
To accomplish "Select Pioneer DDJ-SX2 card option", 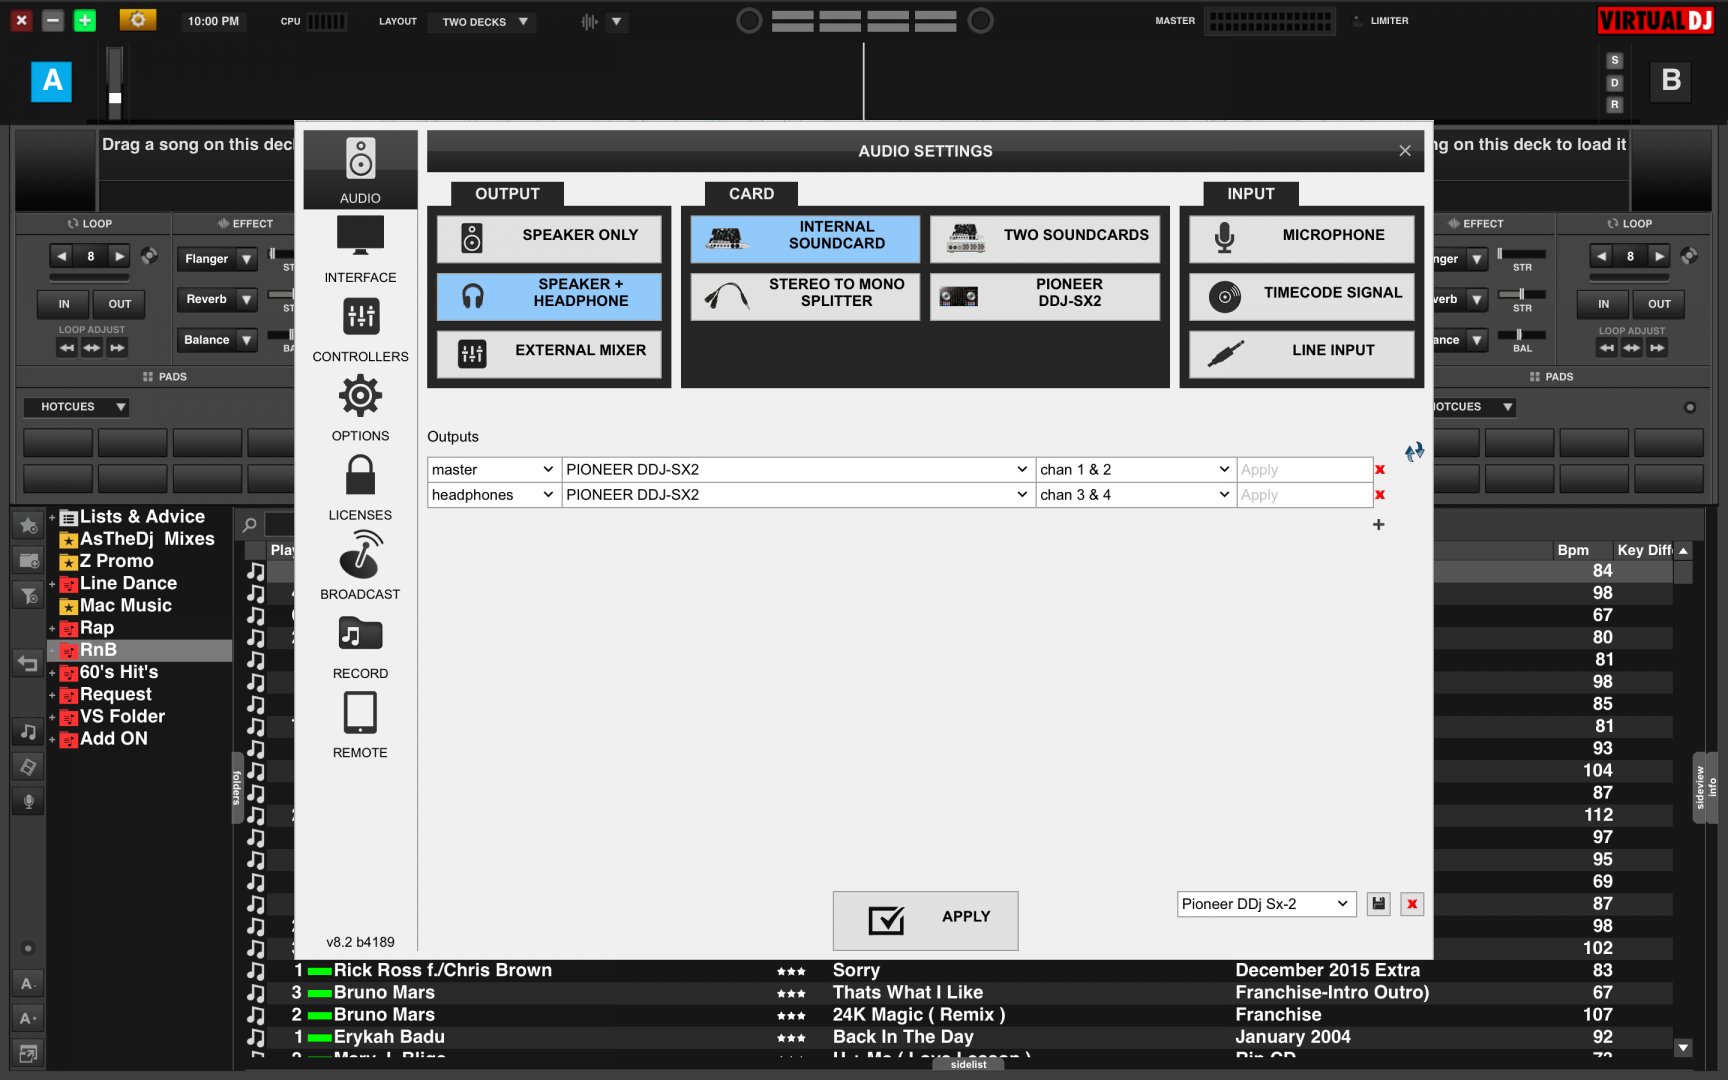I will [x=1045, y=296].
